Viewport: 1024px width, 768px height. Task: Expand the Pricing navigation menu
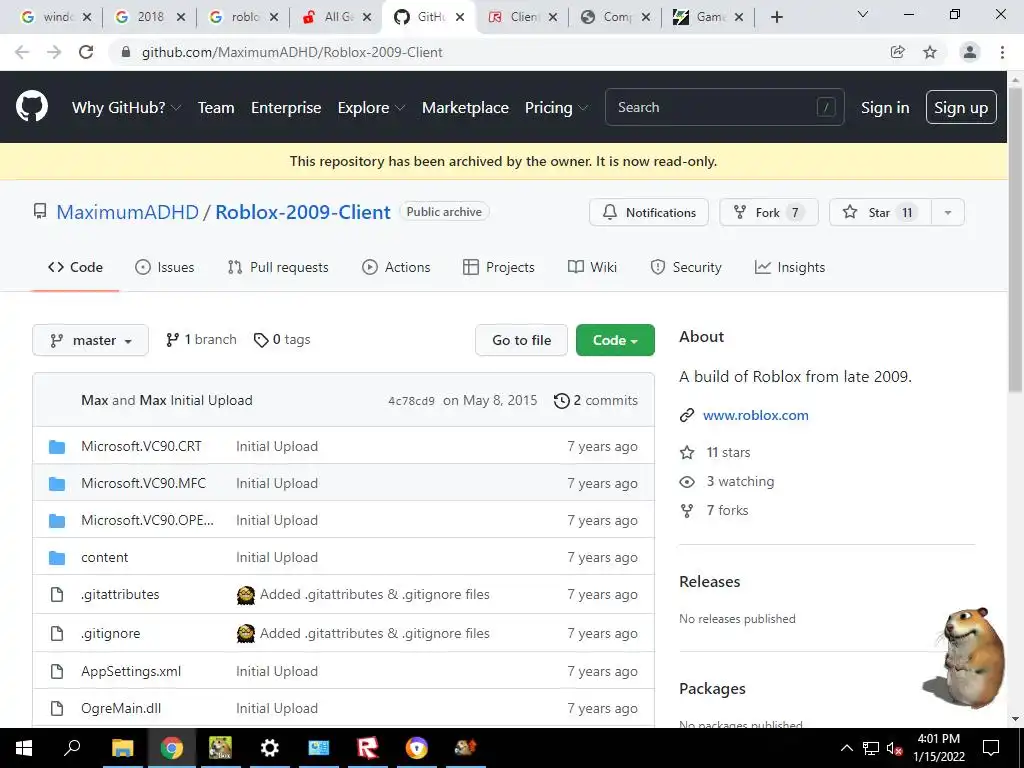pos(556,108)
